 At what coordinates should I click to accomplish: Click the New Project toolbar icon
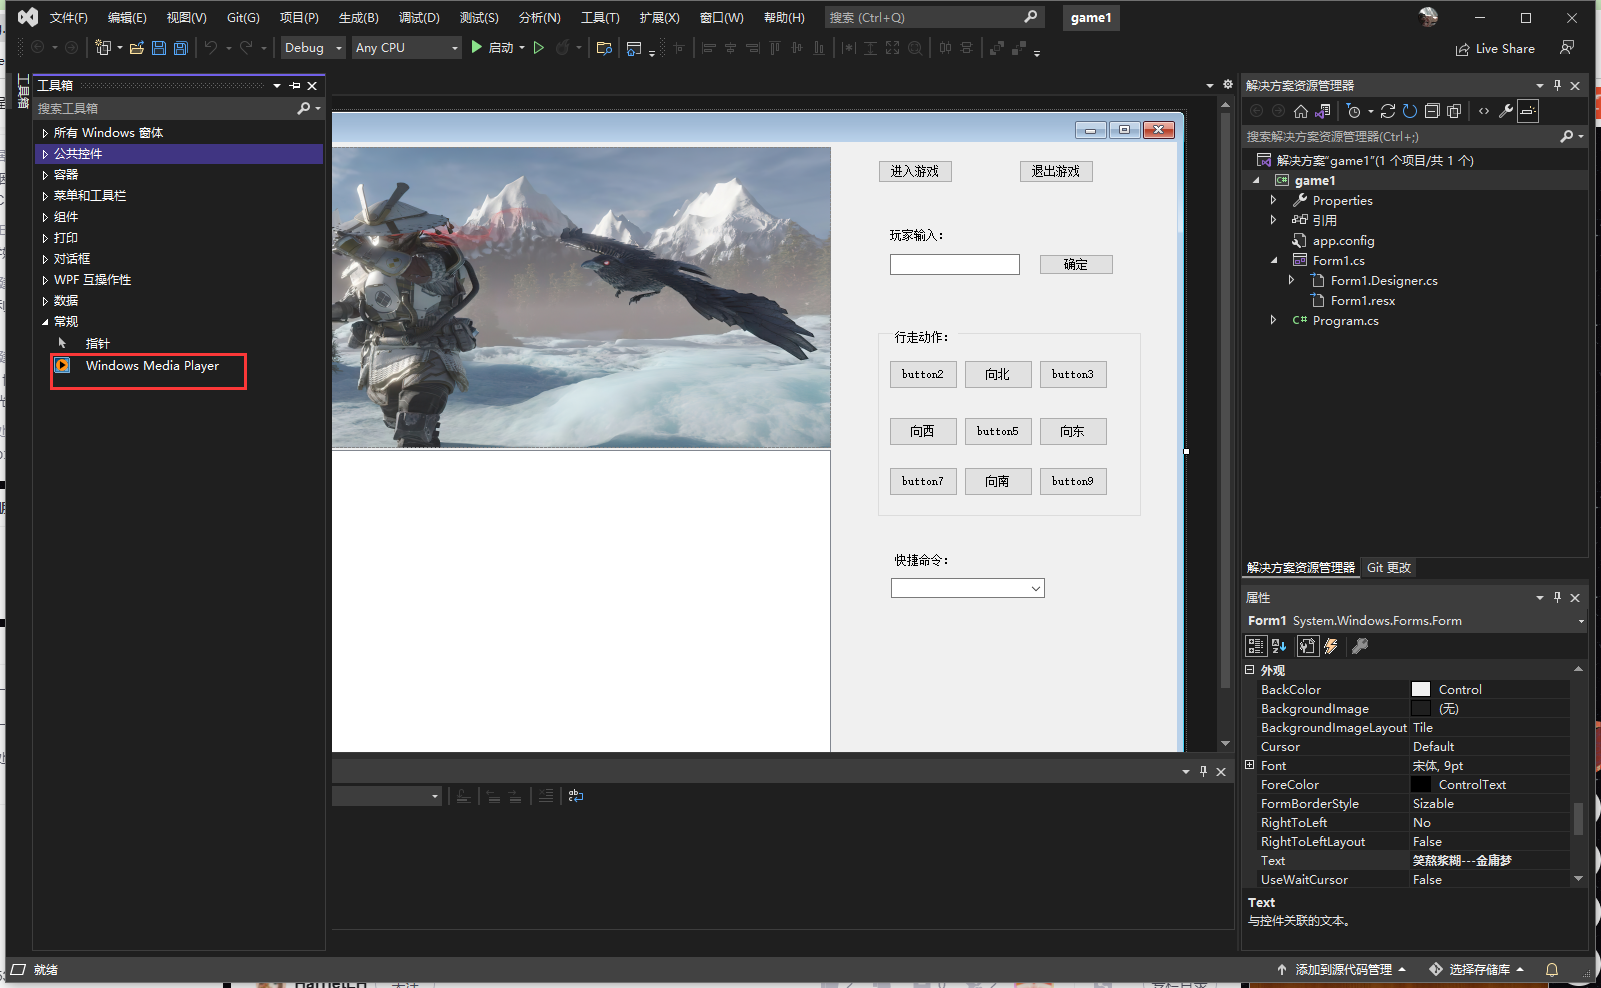(102, 48)
